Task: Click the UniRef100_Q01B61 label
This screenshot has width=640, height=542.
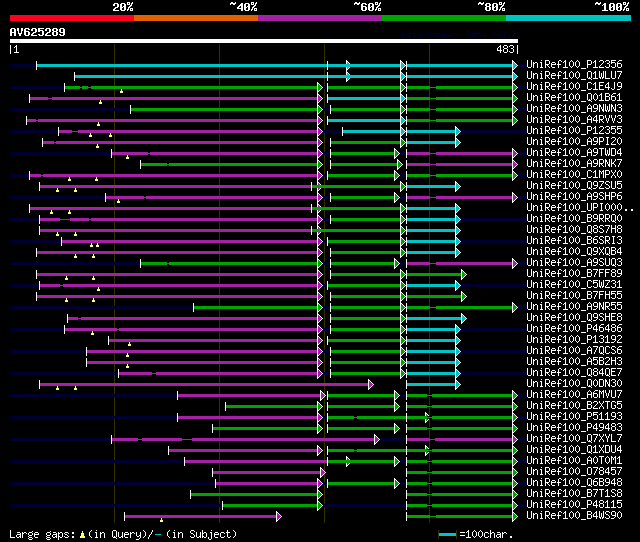Action: pos(574,98)
